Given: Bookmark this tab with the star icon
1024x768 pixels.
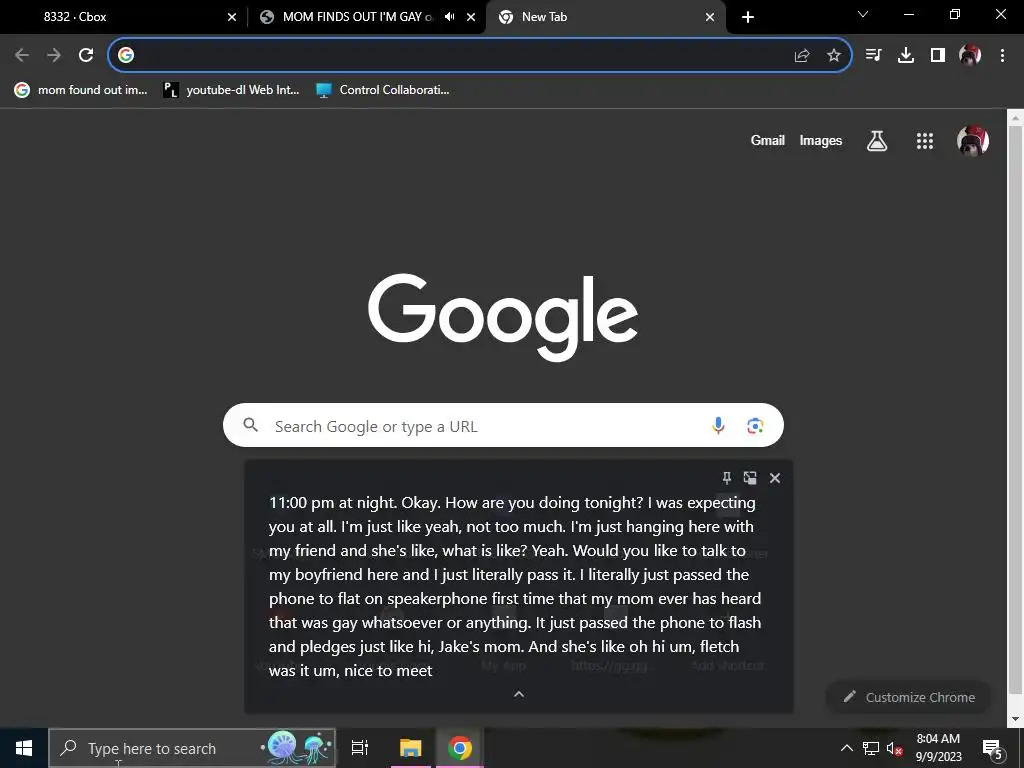Looking at the screenshot, I should tap(834, 56).
